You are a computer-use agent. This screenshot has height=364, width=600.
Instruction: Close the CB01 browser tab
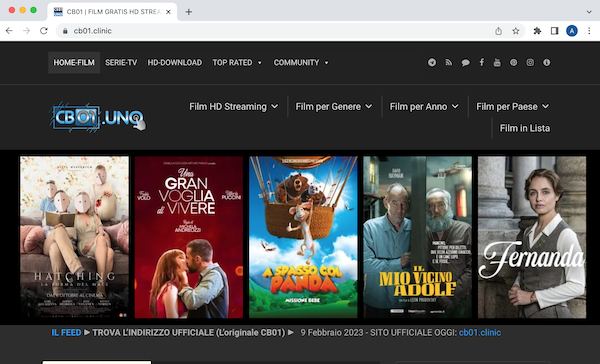tap(168, 12)
